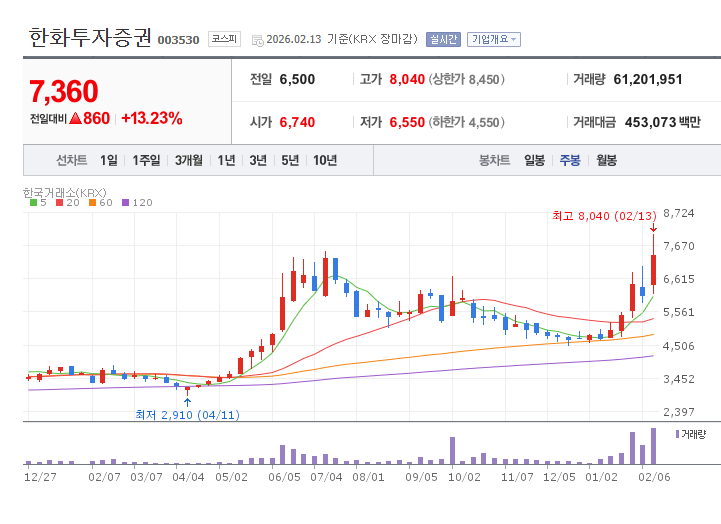Switch to 일봉 candlestick chart
721x524 pixels.
[534, 160]
